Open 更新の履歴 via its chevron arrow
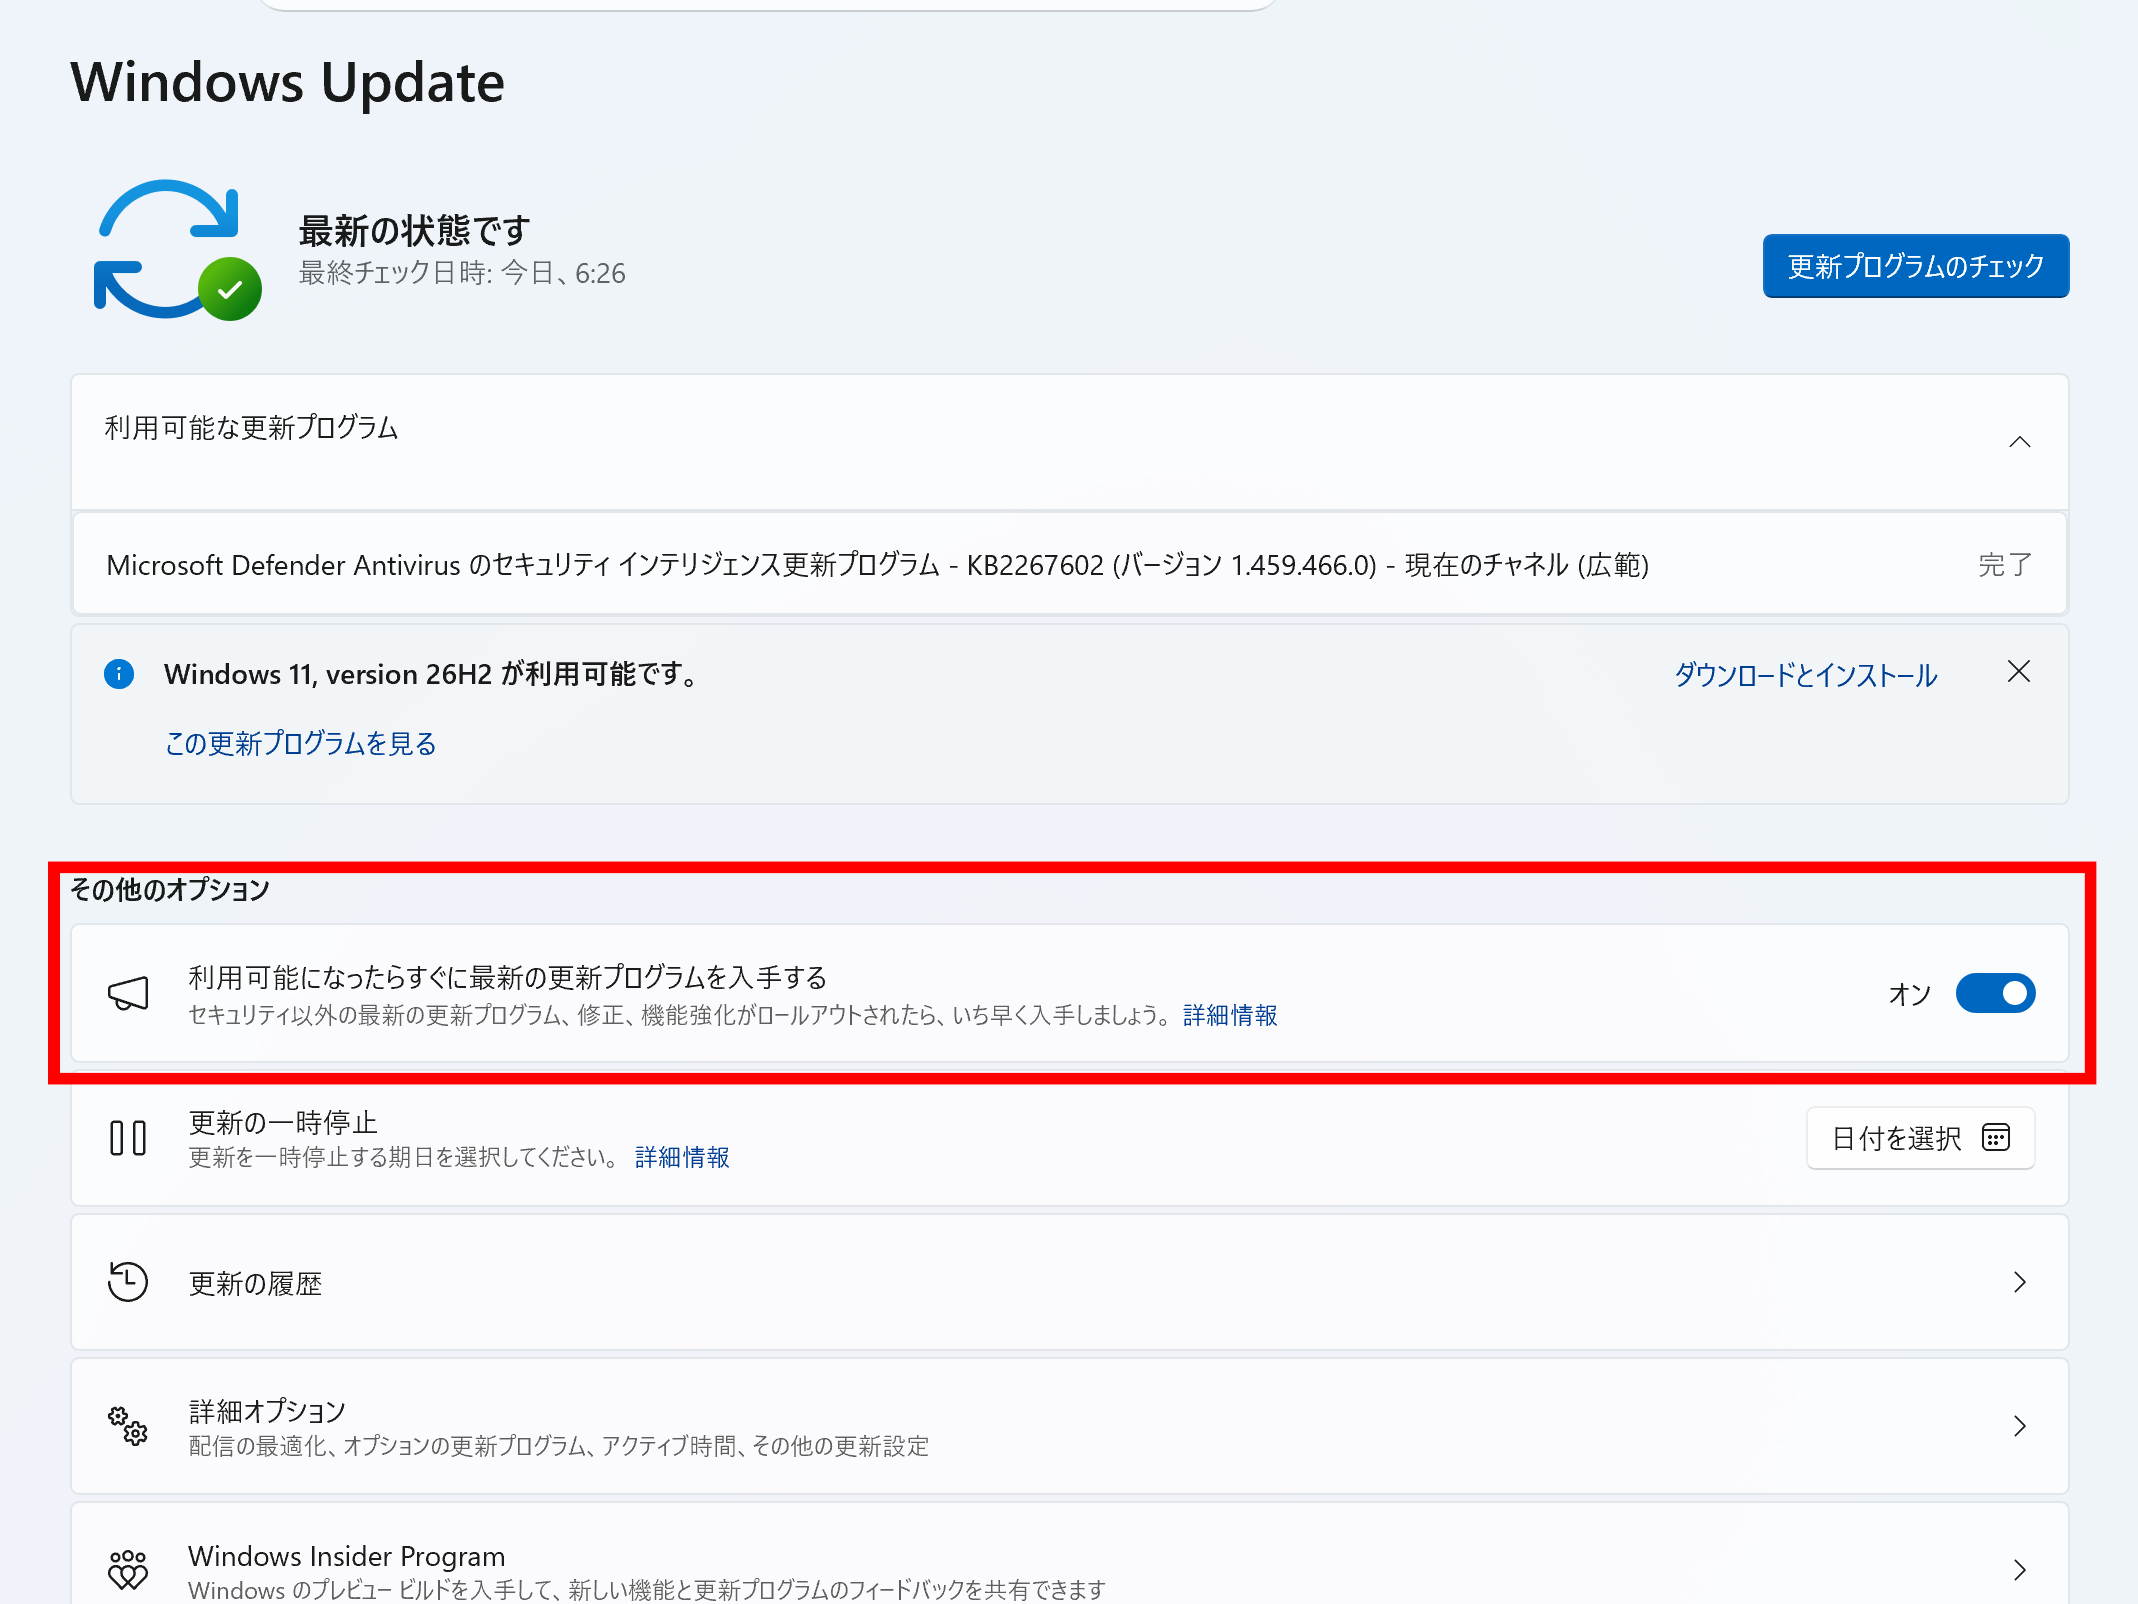 point(2020,1282)
